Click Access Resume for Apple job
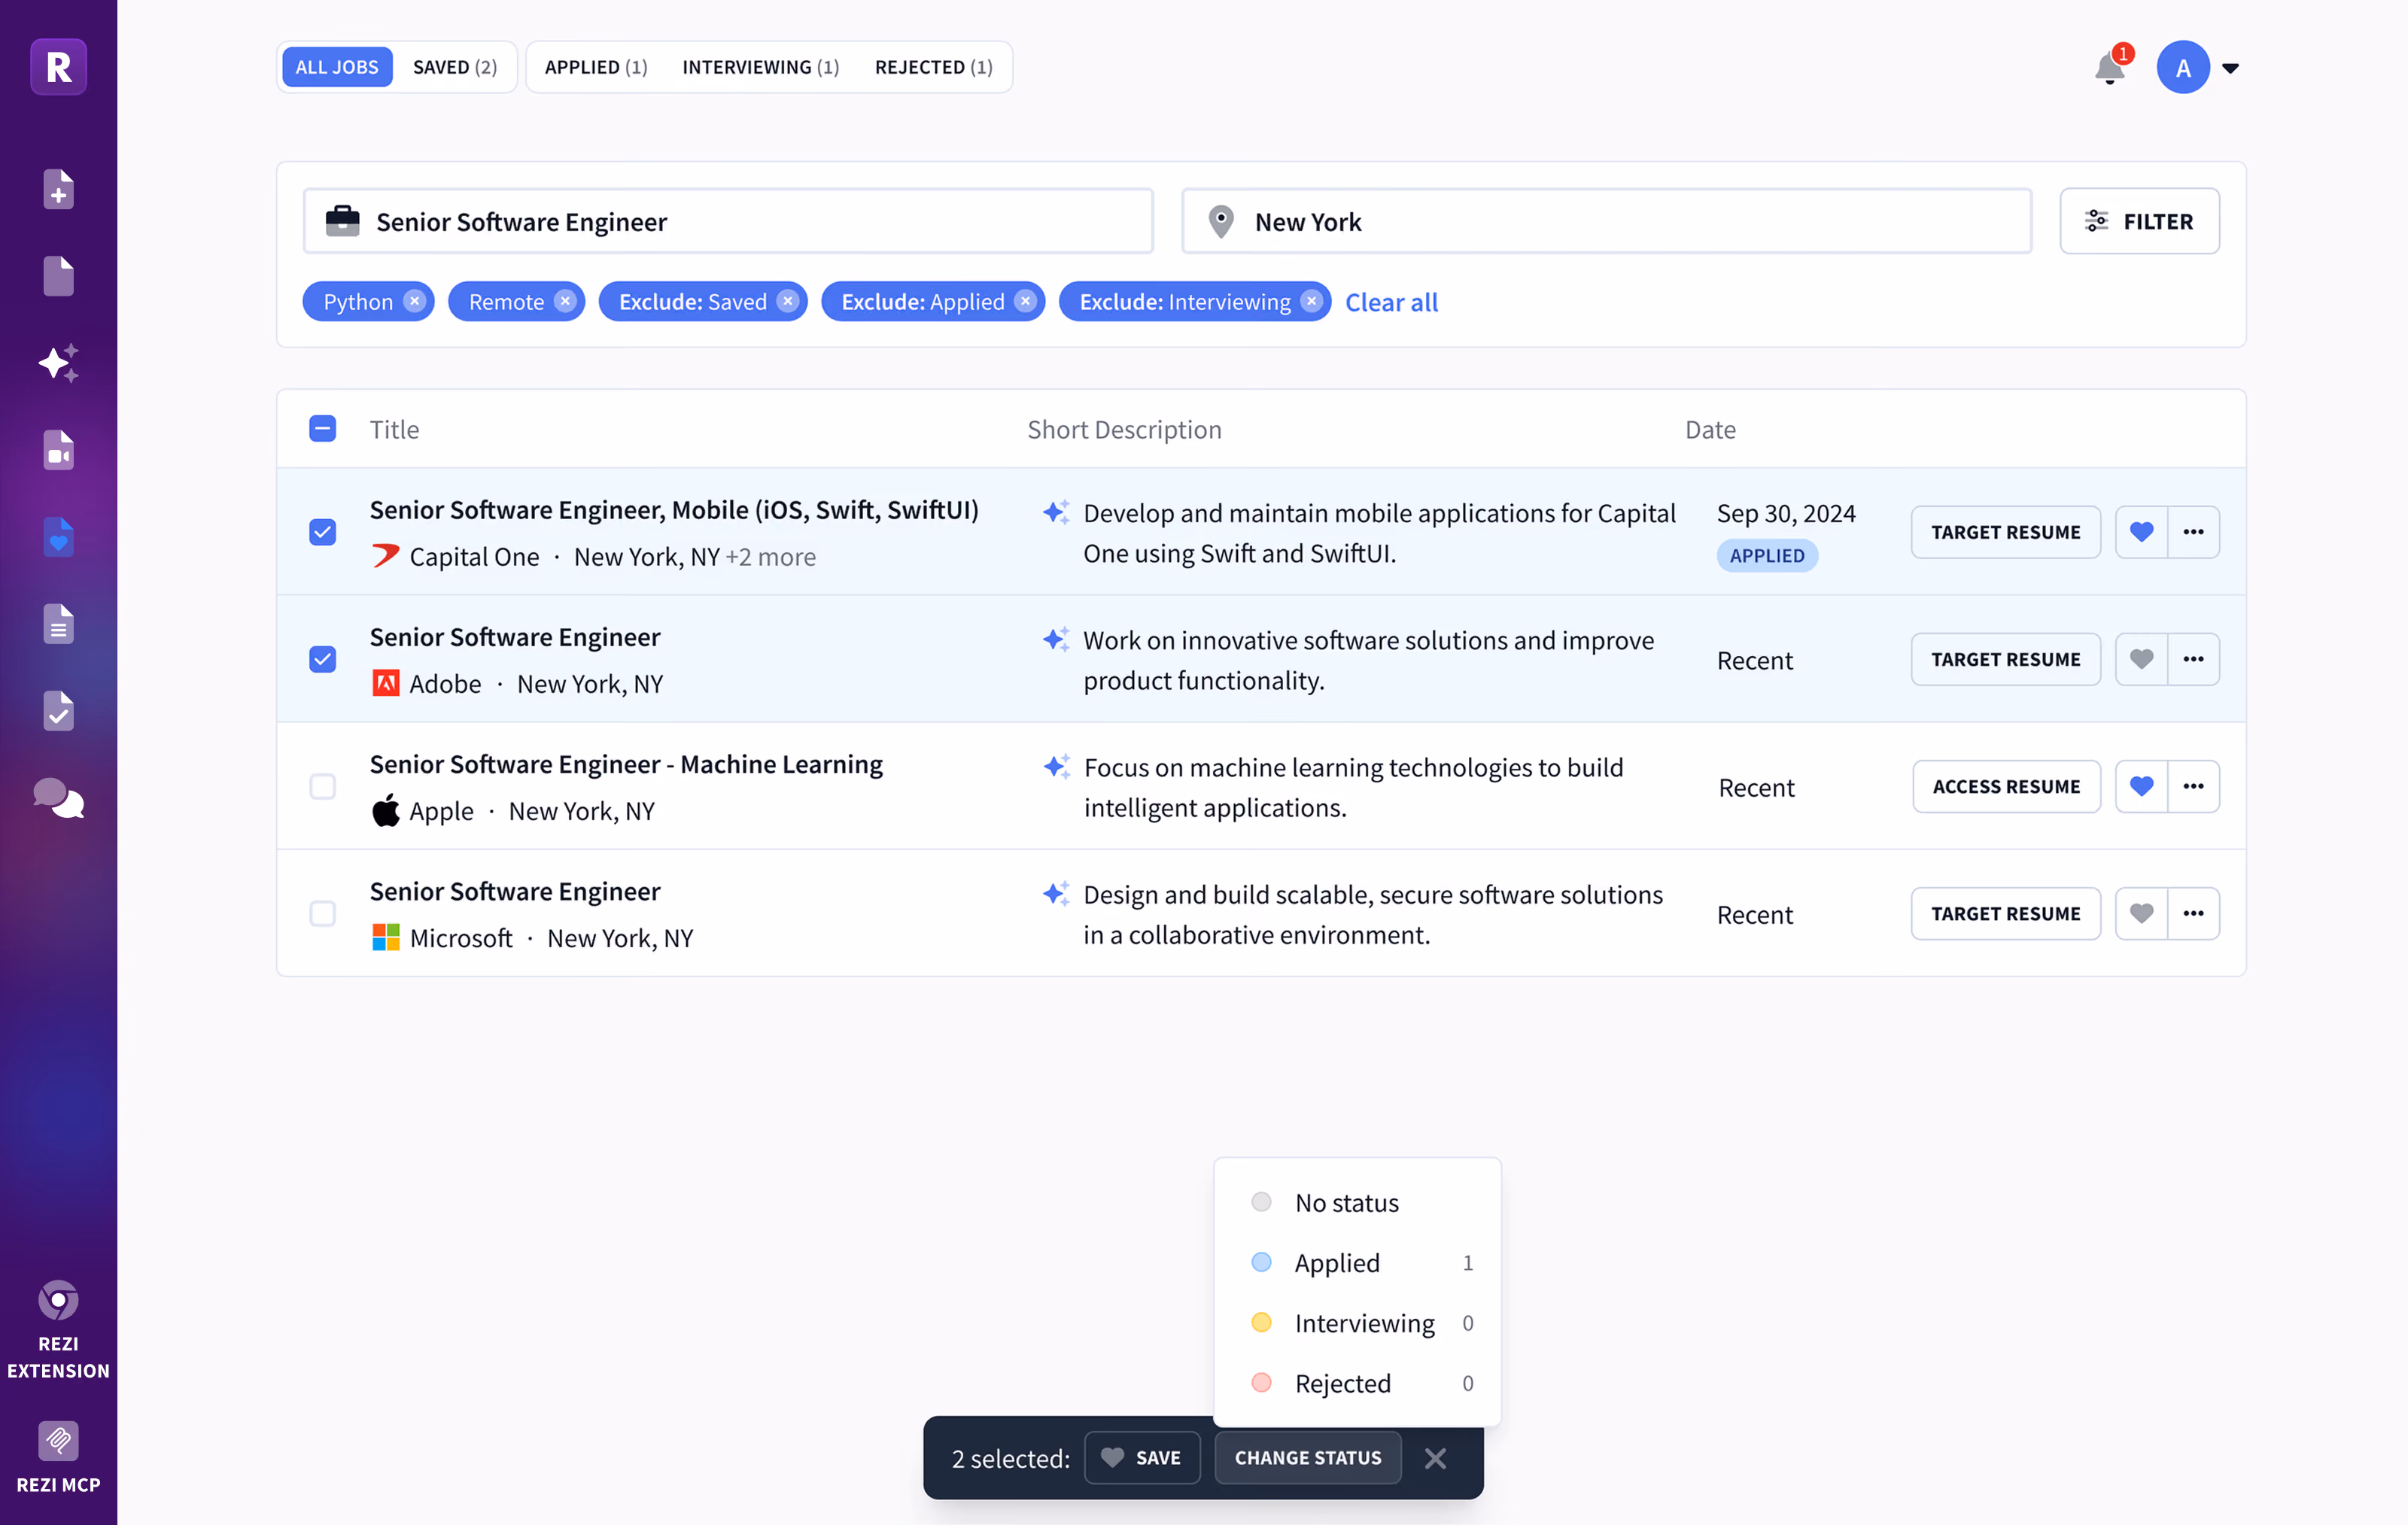 point(2006,786)
